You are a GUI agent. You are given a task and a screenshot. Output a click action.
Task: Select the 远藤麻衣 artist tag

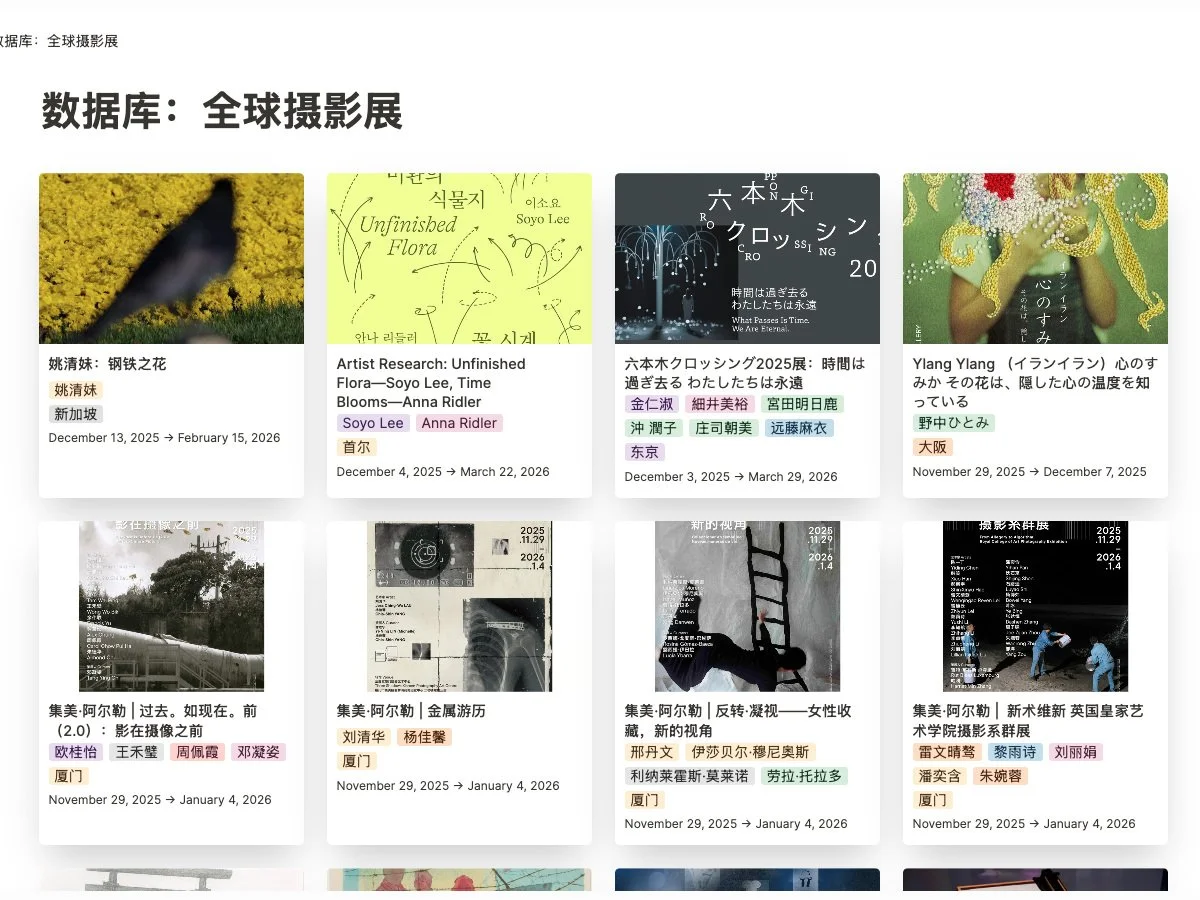[x=800, y=429]
